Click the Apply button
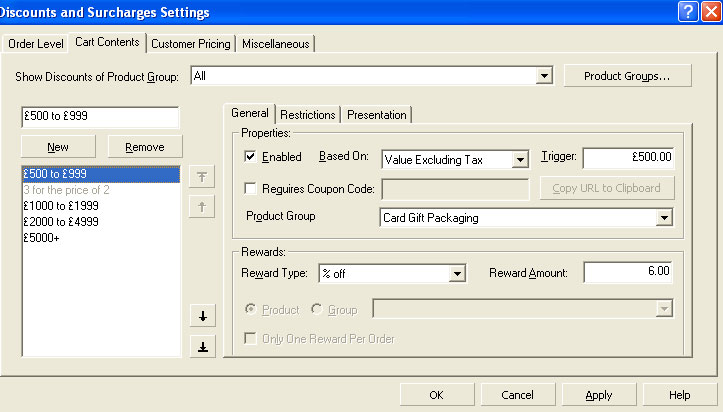Image resolution: width=723 pixels, height=412 pixels. pos(598,395)
